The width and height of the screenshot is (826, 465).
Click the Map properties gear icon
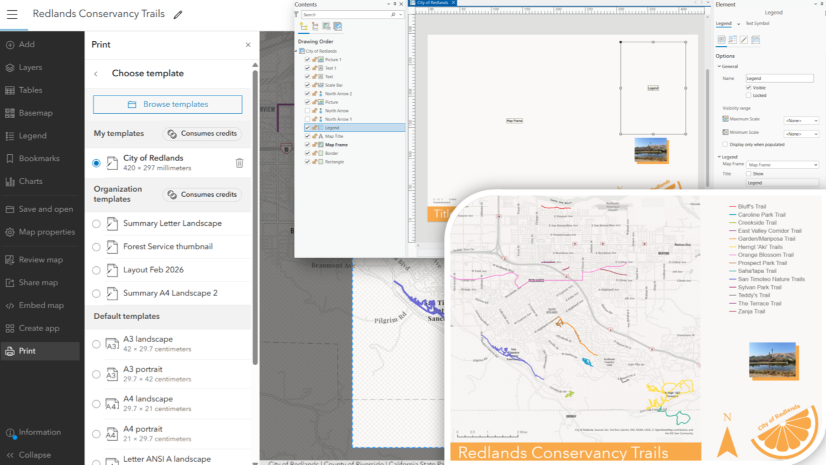click(10, 232)
